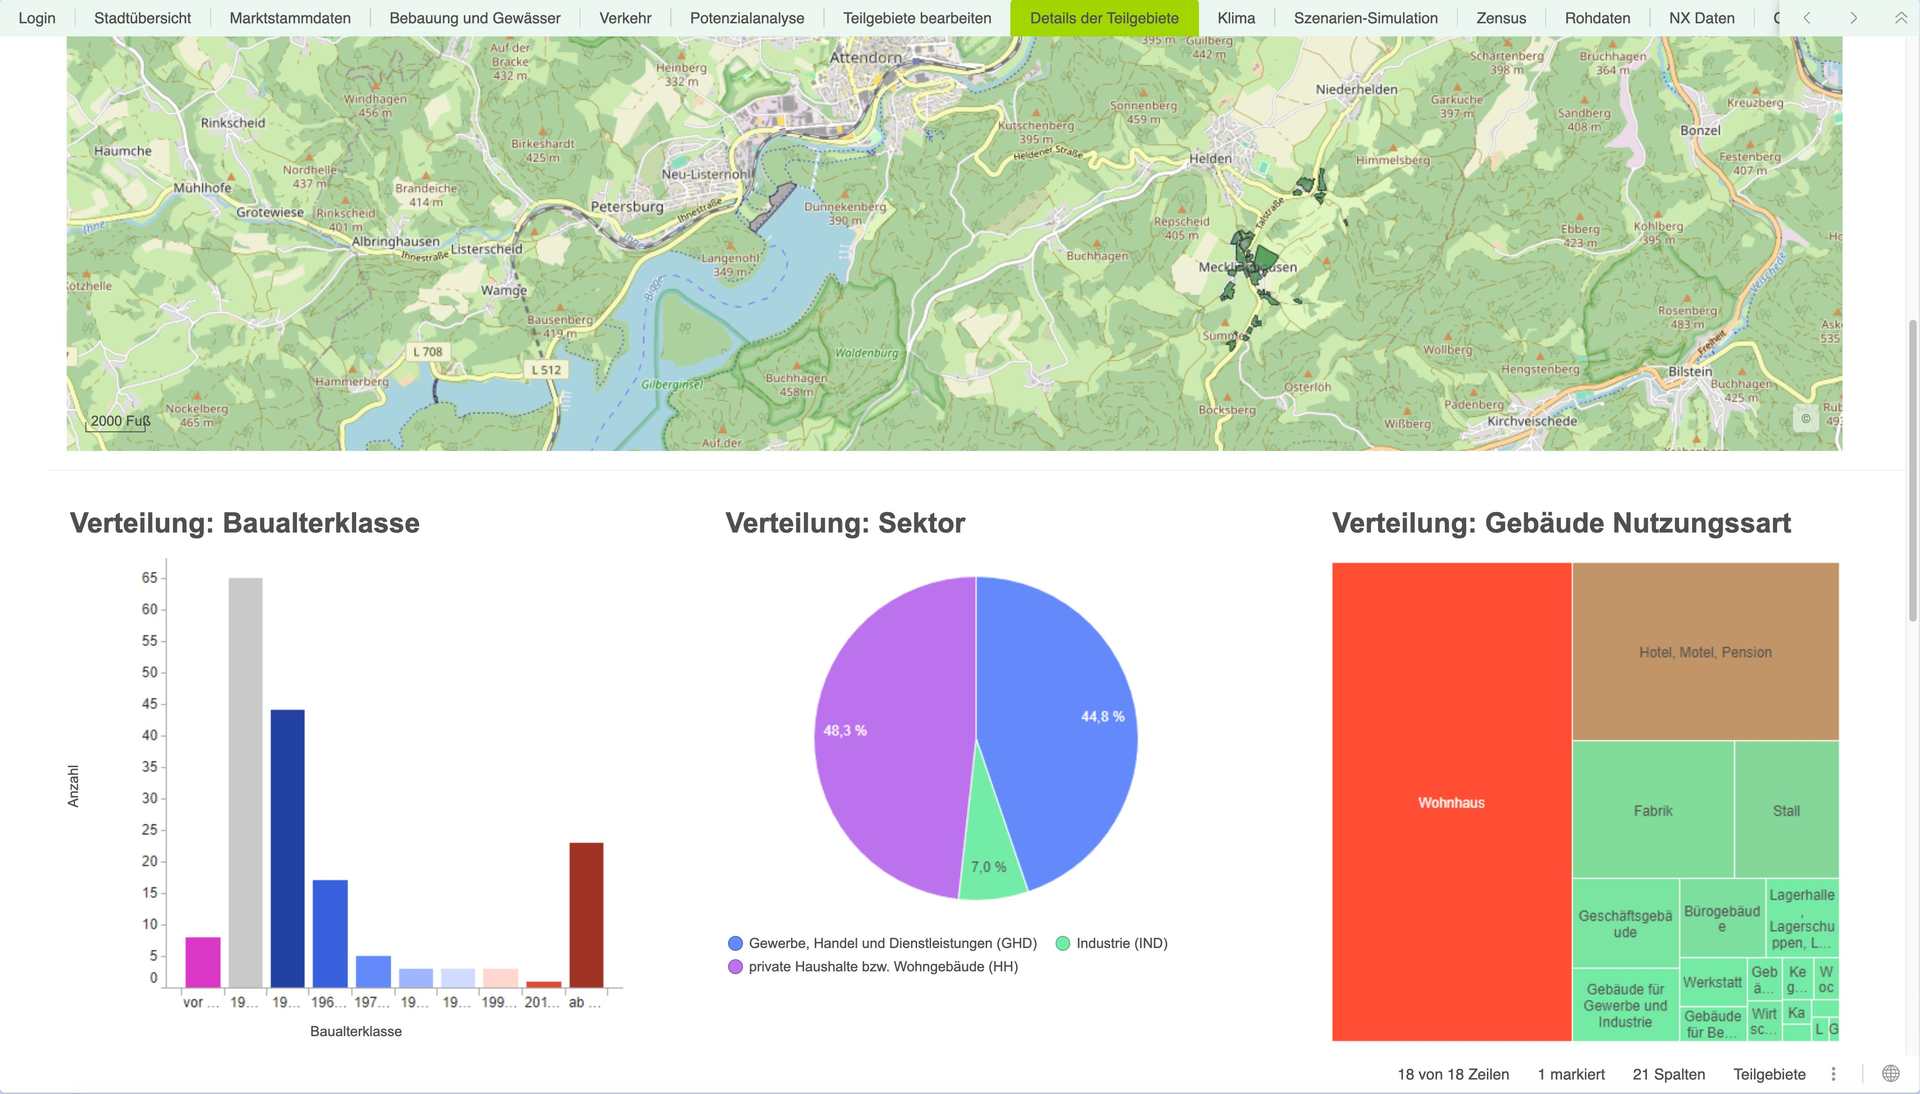The image size is (1920, 1094).
Task: Open the Szenarien-Simulation tab
Action: [1366, 18]
